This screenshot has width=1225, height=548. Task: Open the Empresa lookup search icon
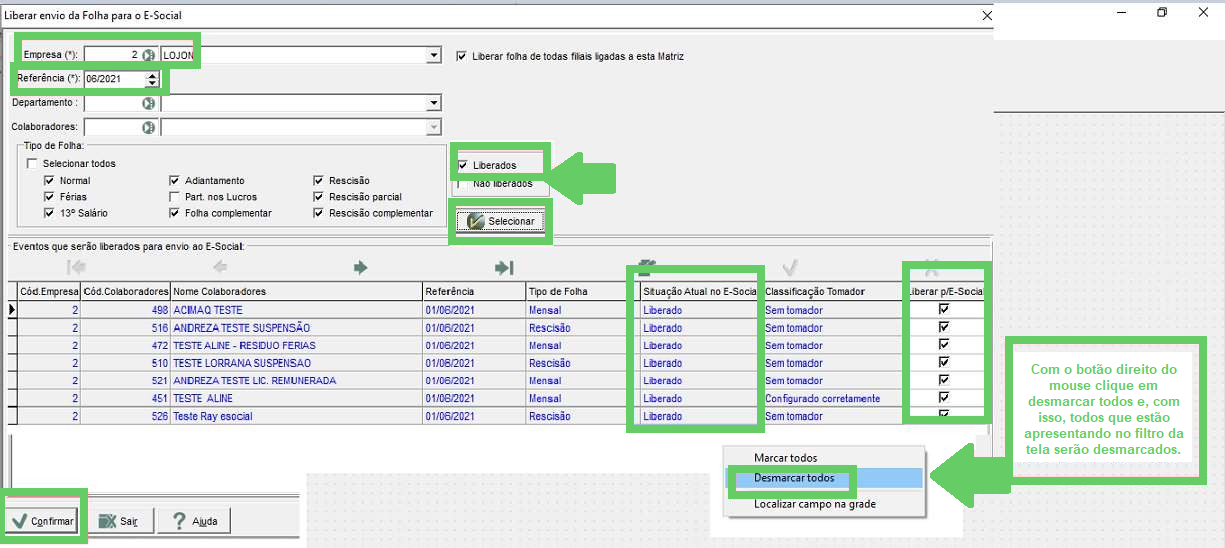[x=148, y=56]
